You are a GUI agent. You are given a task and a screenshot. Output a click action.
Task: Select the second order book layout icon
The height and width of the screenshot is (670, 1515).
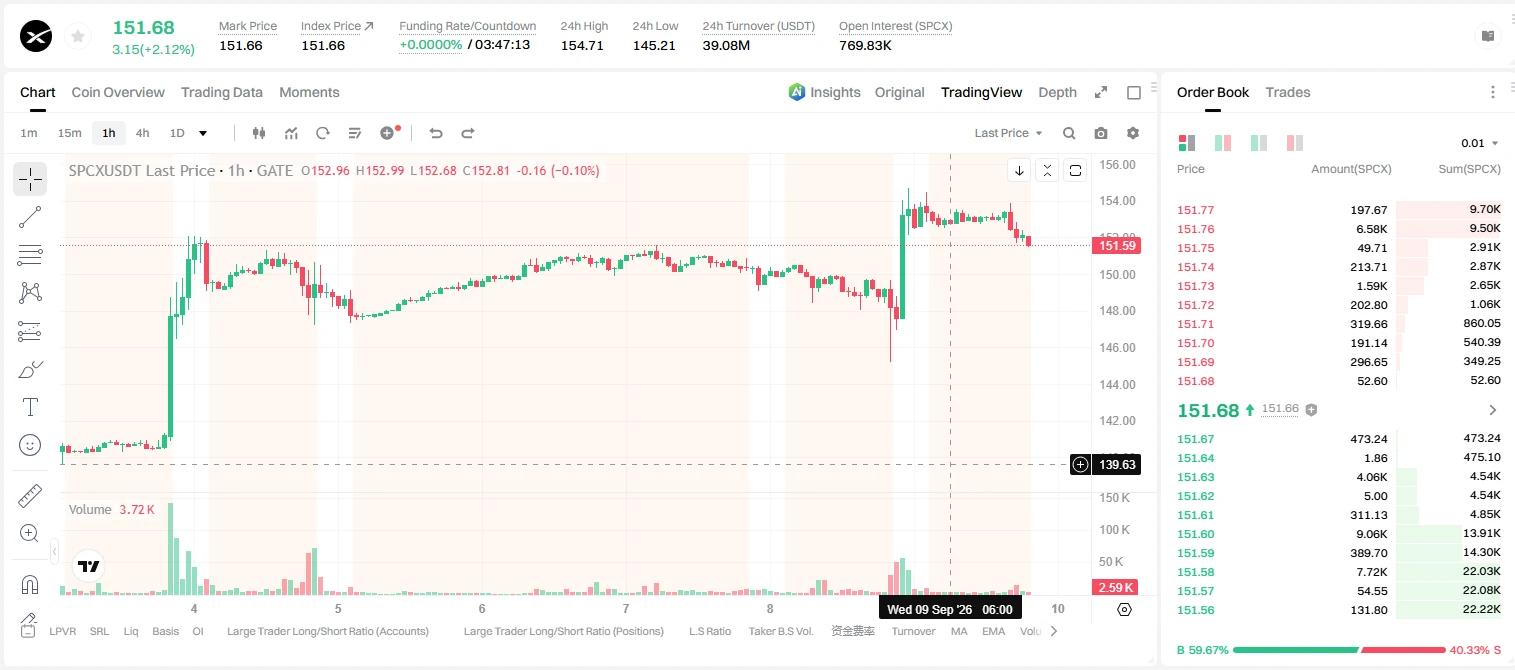tap(1222, 143)
